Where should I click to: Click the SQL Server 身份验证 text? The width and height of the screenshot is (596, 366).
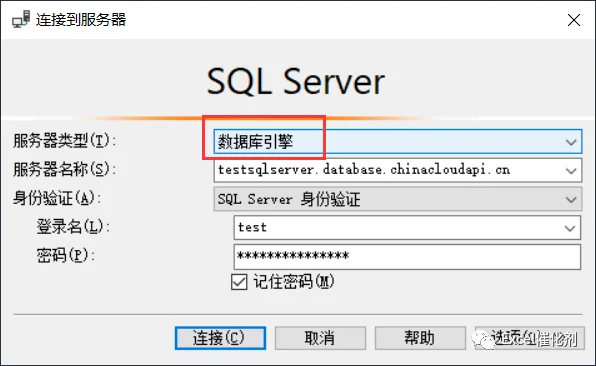click(x=289, y=199)
